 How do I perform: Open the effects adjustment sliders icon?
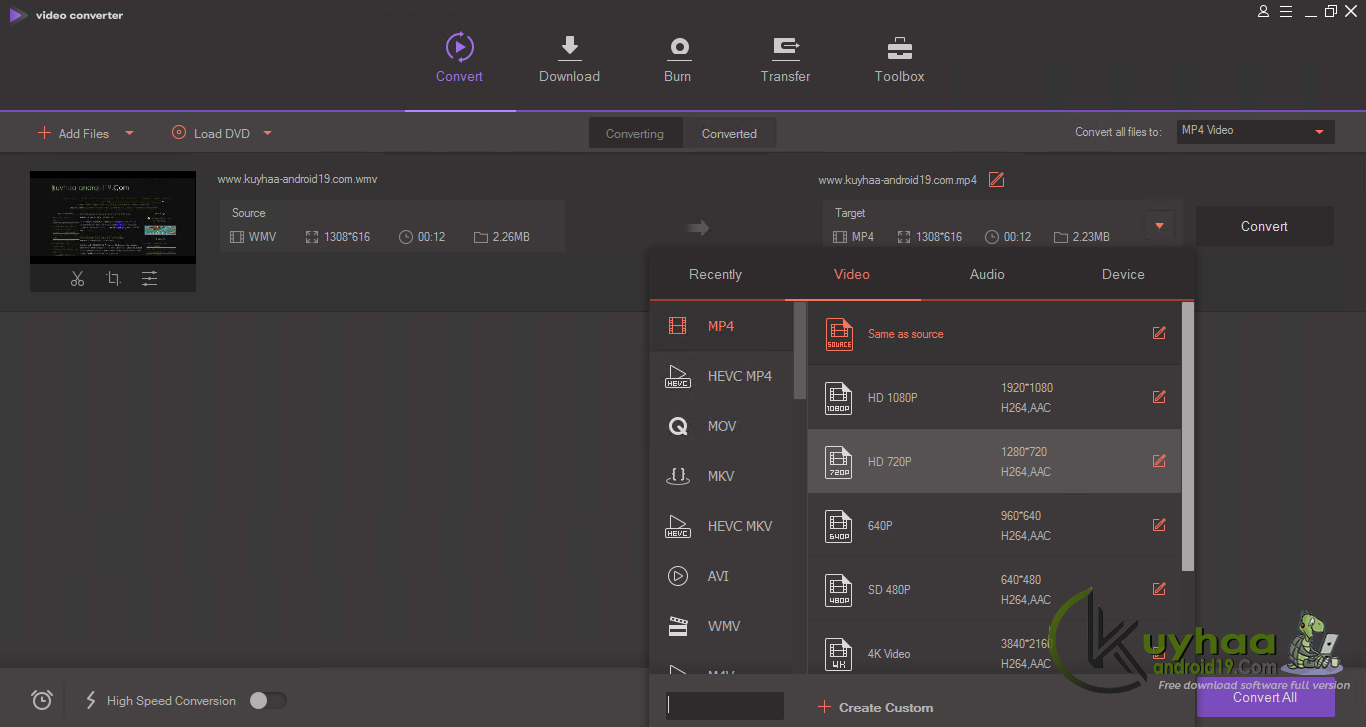click(149, 279)
